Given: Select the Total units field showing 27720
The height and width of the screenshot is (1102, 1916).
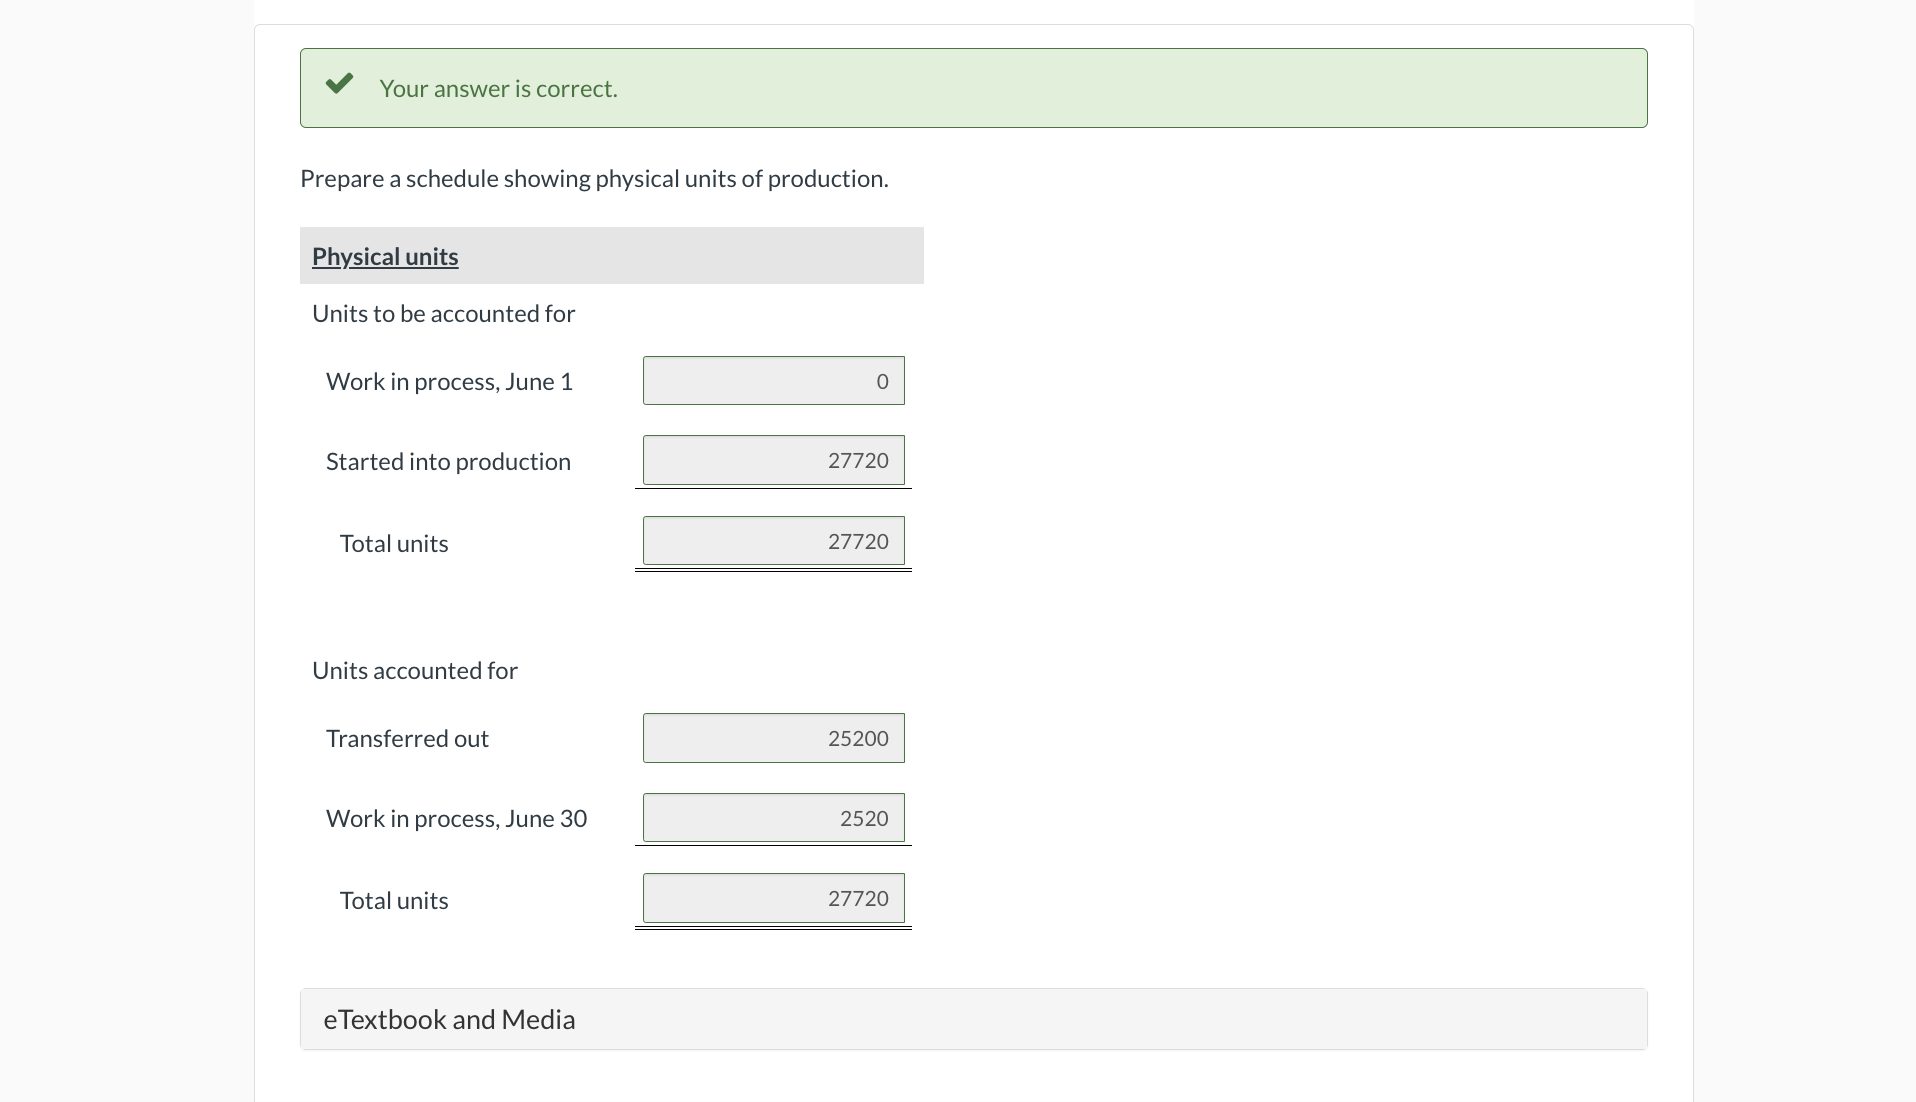Looking at the screenshot, I should (772, 541).
